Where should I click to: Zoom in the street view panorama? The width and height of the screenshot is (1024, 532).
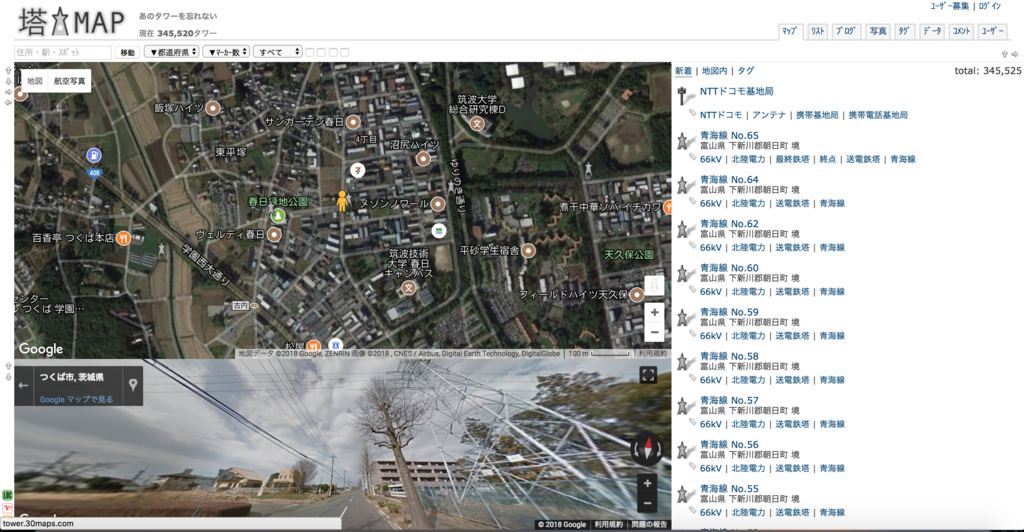click(647, 484)
